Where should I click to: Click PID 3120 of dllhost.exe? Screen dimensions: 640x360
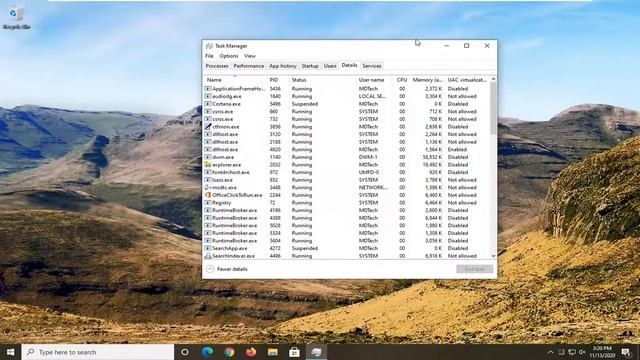coord(275,134)
